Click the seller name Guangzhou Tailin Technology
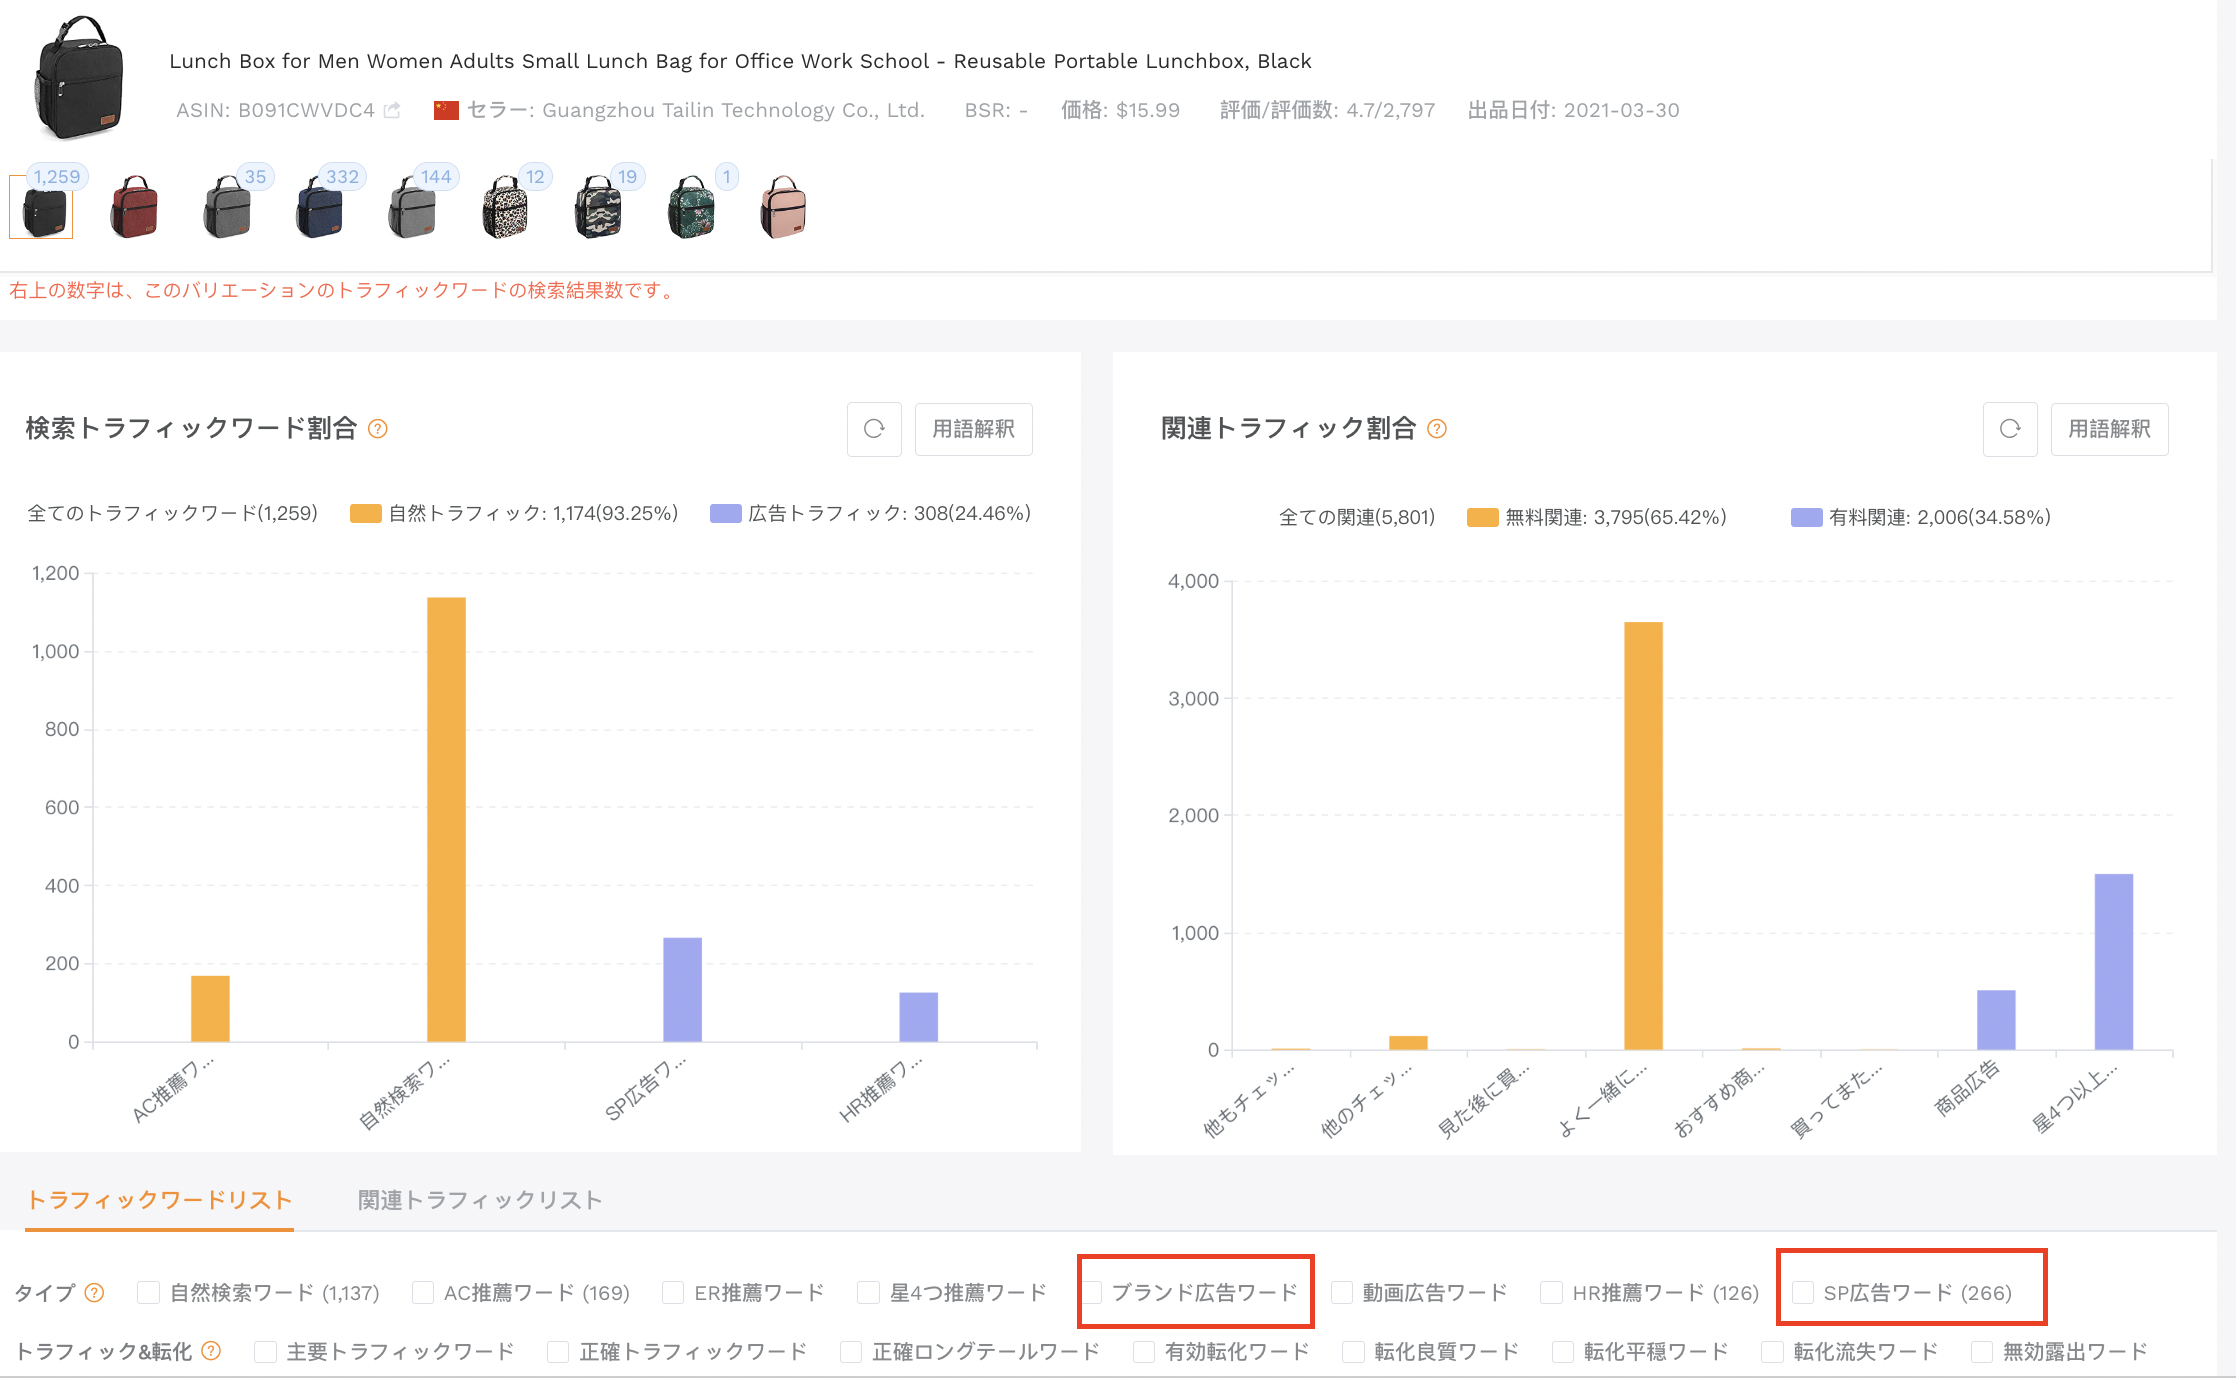Screen dimensions: 2236x1380 coord(733,110)
